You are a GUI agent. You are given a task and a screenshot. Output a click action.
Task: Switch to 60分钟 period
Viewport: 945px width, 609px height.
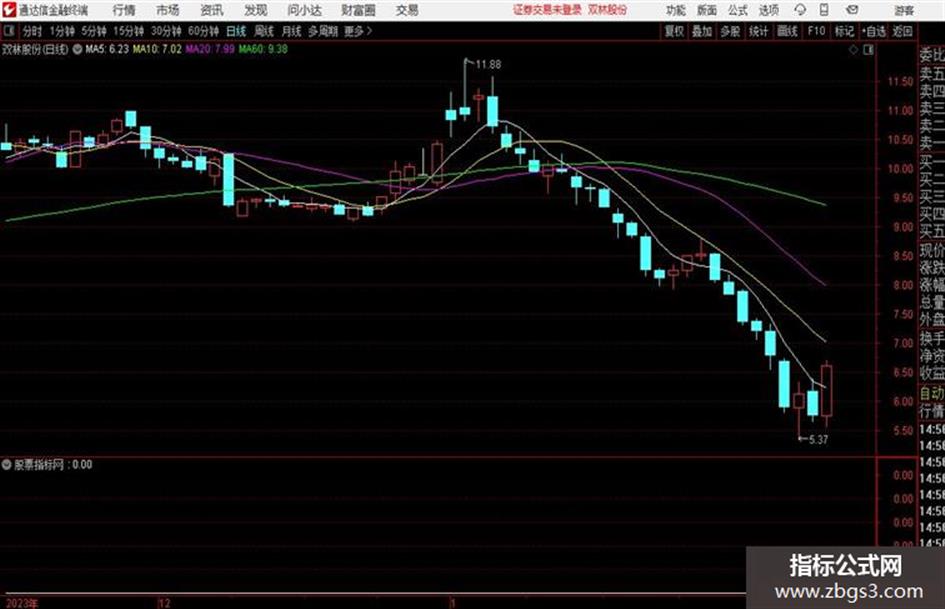click(204, 31)
